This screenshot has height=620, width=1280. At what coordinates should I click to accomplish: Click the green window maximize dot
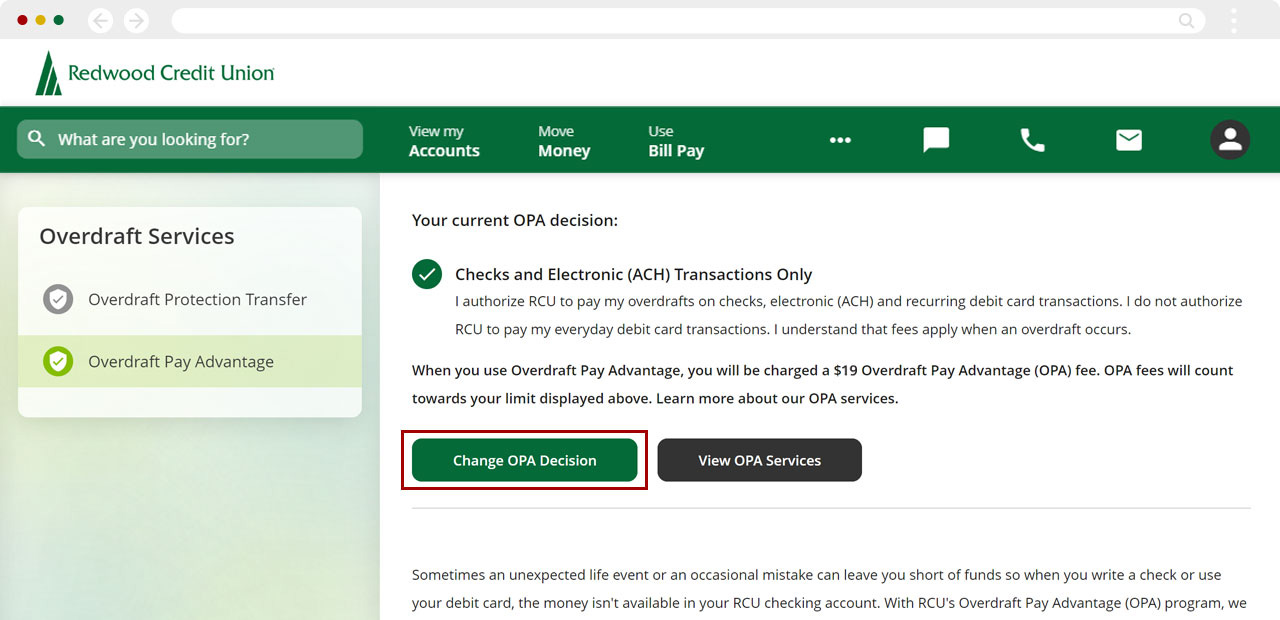[58, 20]
